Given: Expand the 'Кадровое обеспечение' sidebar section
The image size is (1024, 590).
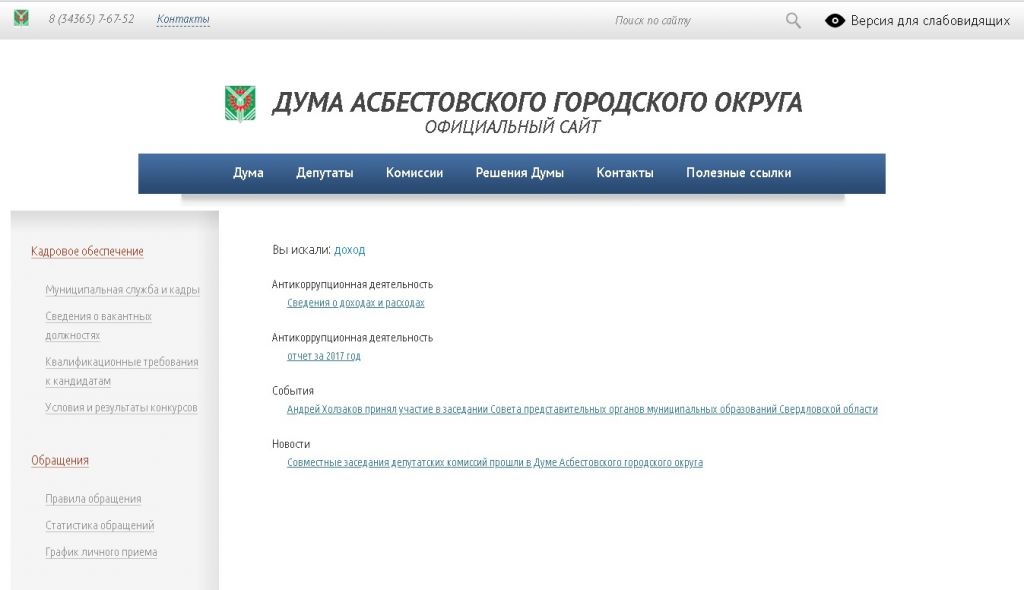Looking at the screenshot, I should (87, 251).
